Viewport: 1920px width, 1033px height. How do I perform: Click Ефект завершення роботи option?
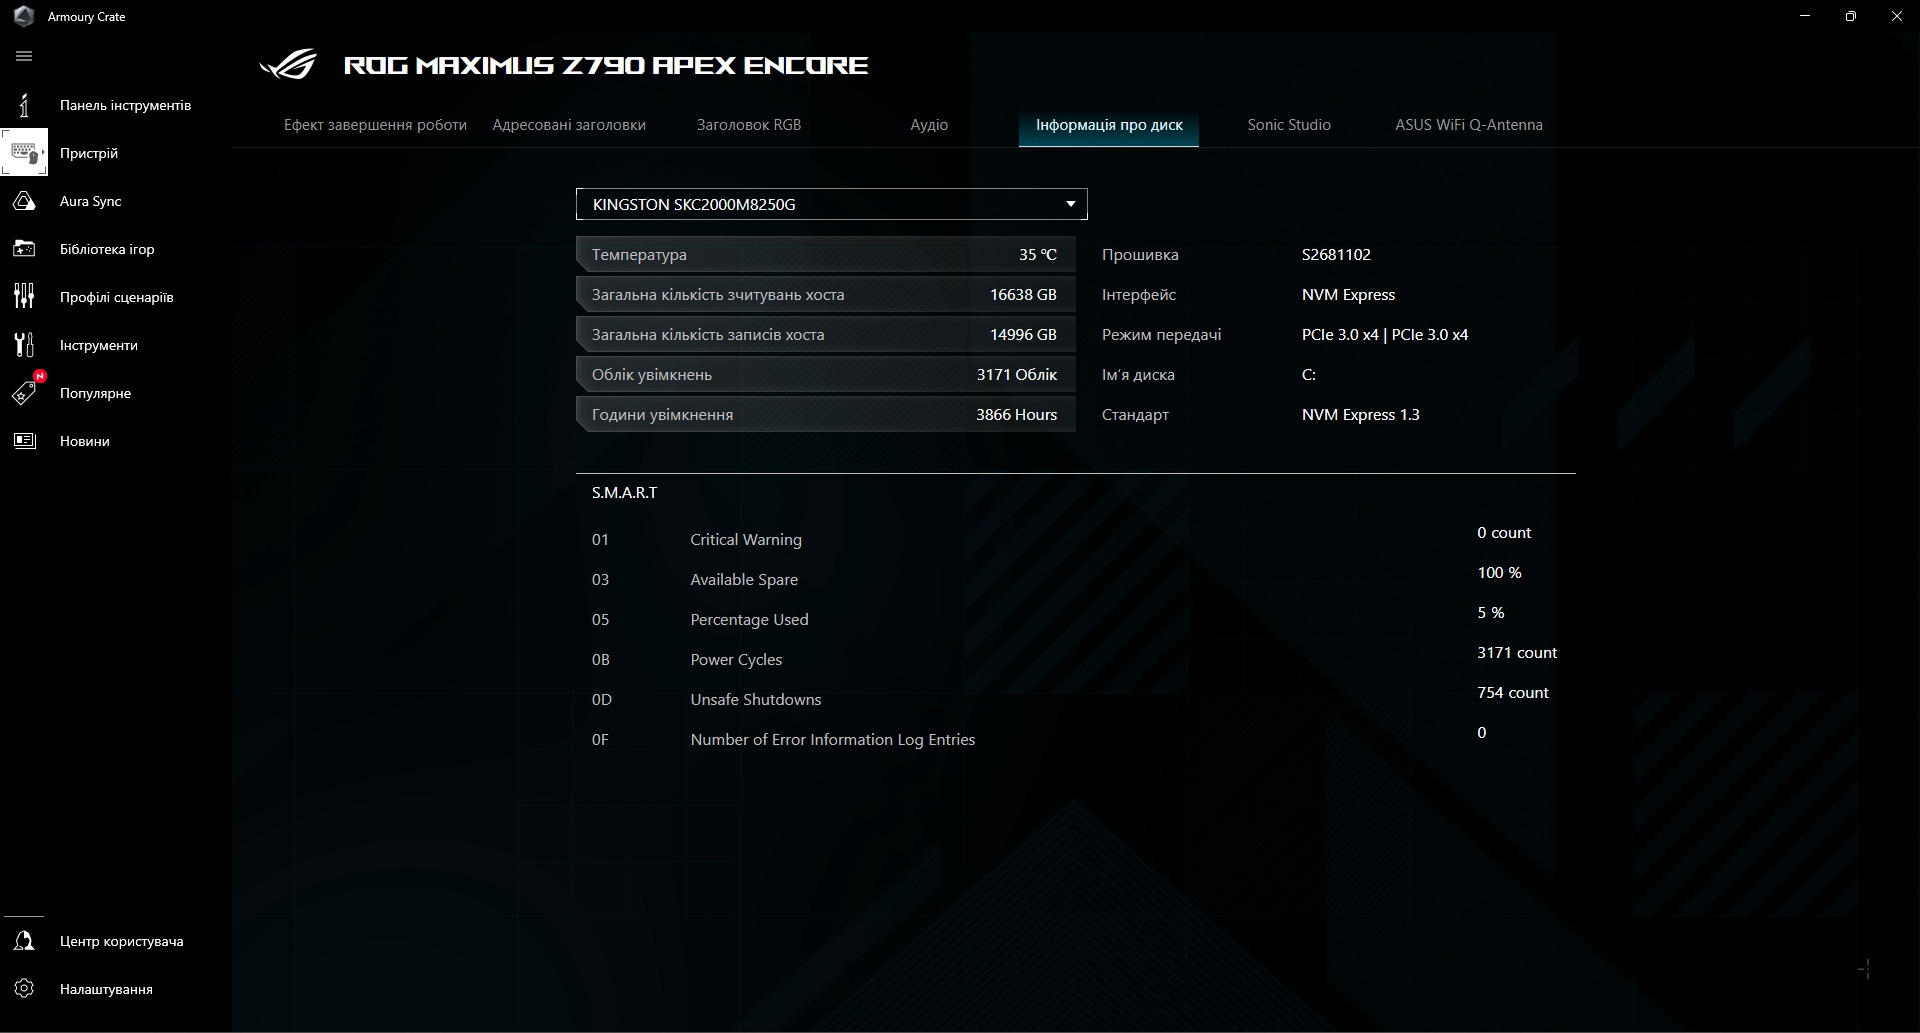pyautogui.click(x=374, y=124)
